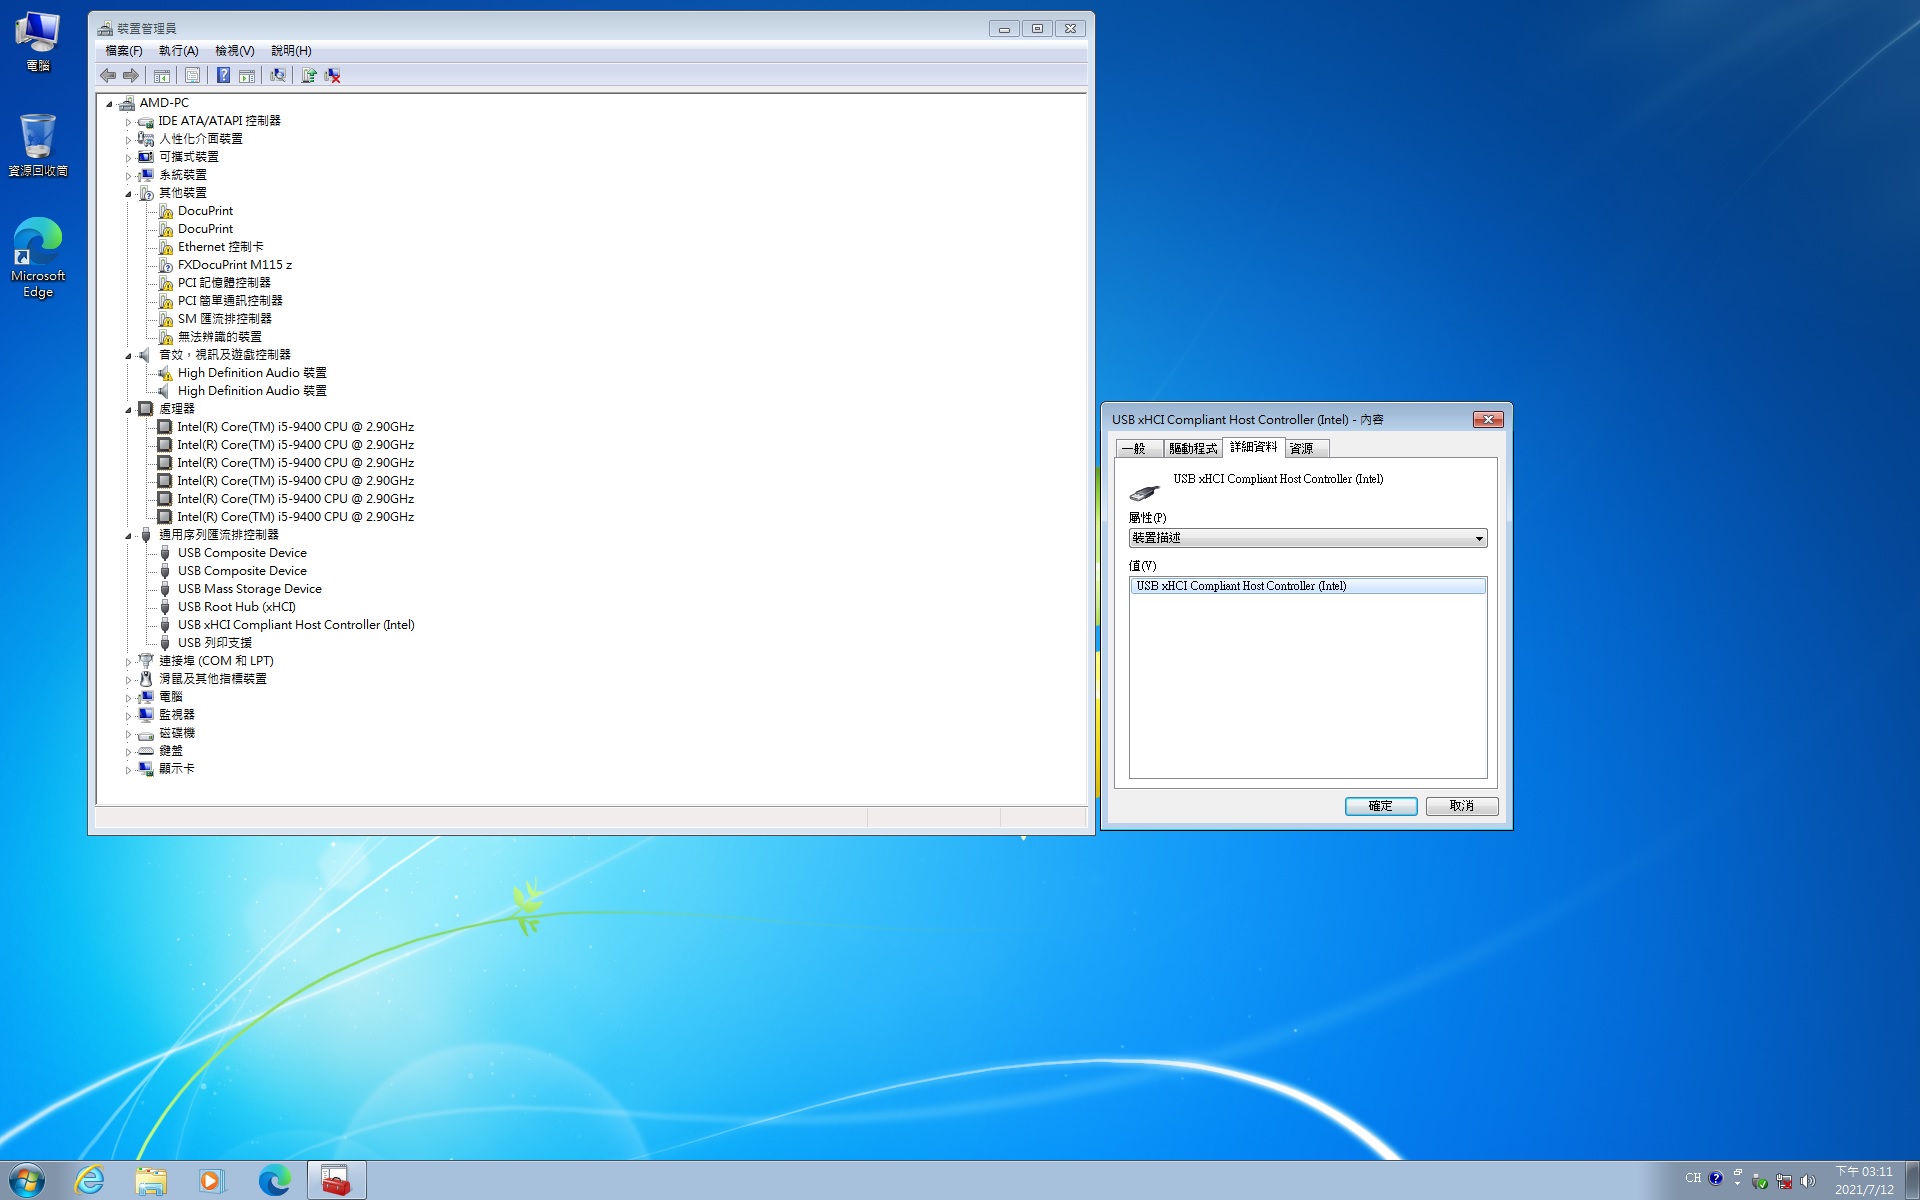Image resolution: width=1920 pixels, height=1200 pixels.
Task: Click the 確定 button
Action: [1381, 806]
